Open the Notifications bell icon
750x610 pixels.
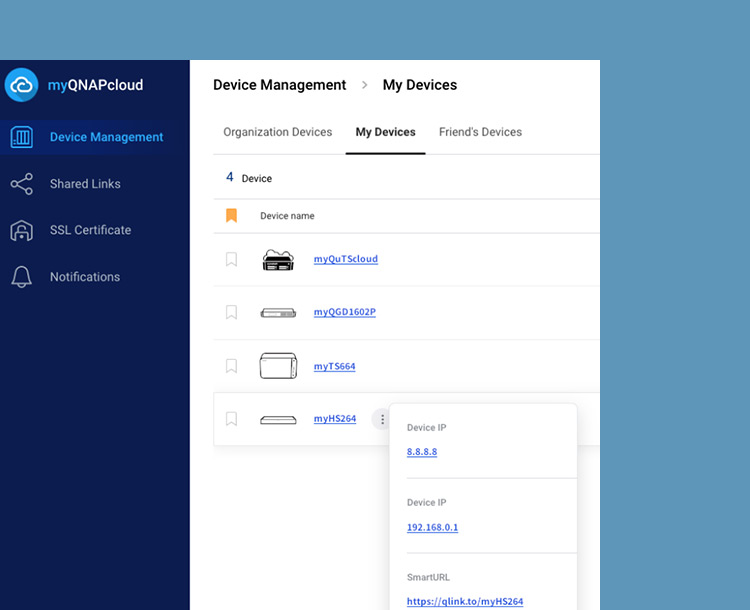pos(21,277)
